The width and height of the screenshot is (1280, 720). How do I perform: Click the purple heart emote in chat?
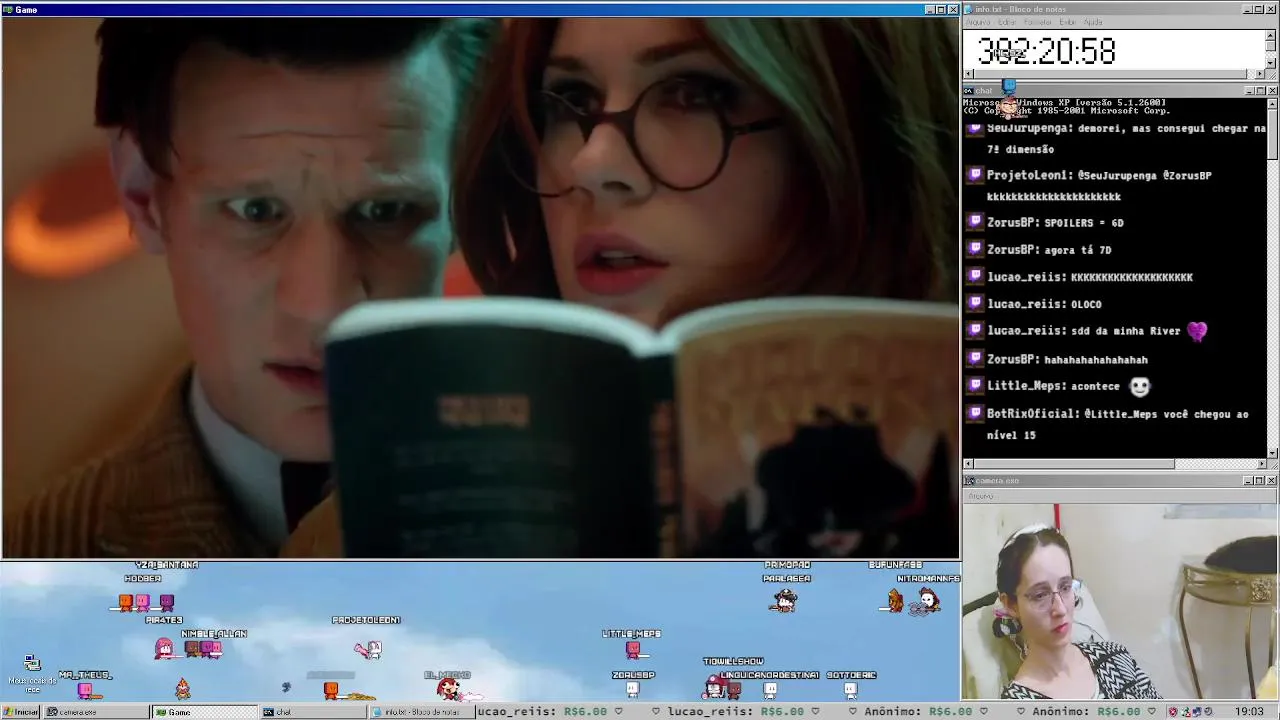point(1197,331)
